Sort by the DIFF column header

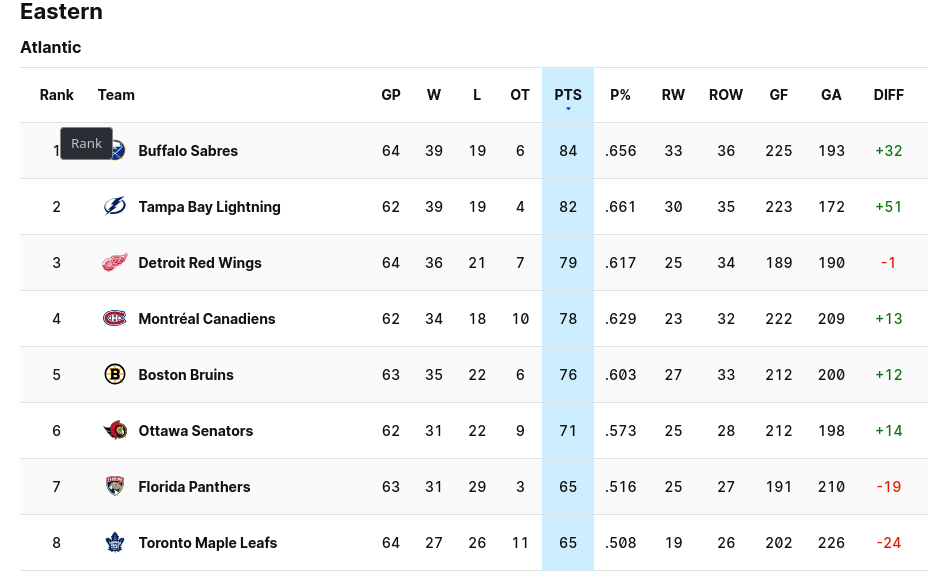tap(888, 95)
